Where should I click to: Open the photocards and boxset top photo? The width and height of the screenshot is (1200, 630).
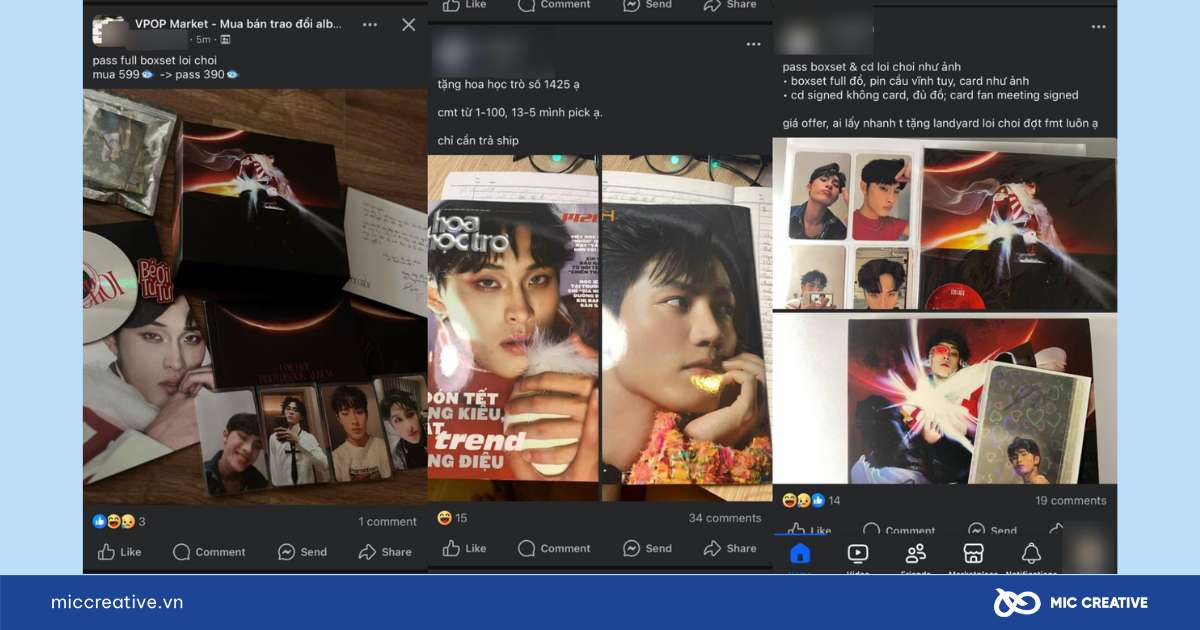pyautogui.click(x=944, y=224)
